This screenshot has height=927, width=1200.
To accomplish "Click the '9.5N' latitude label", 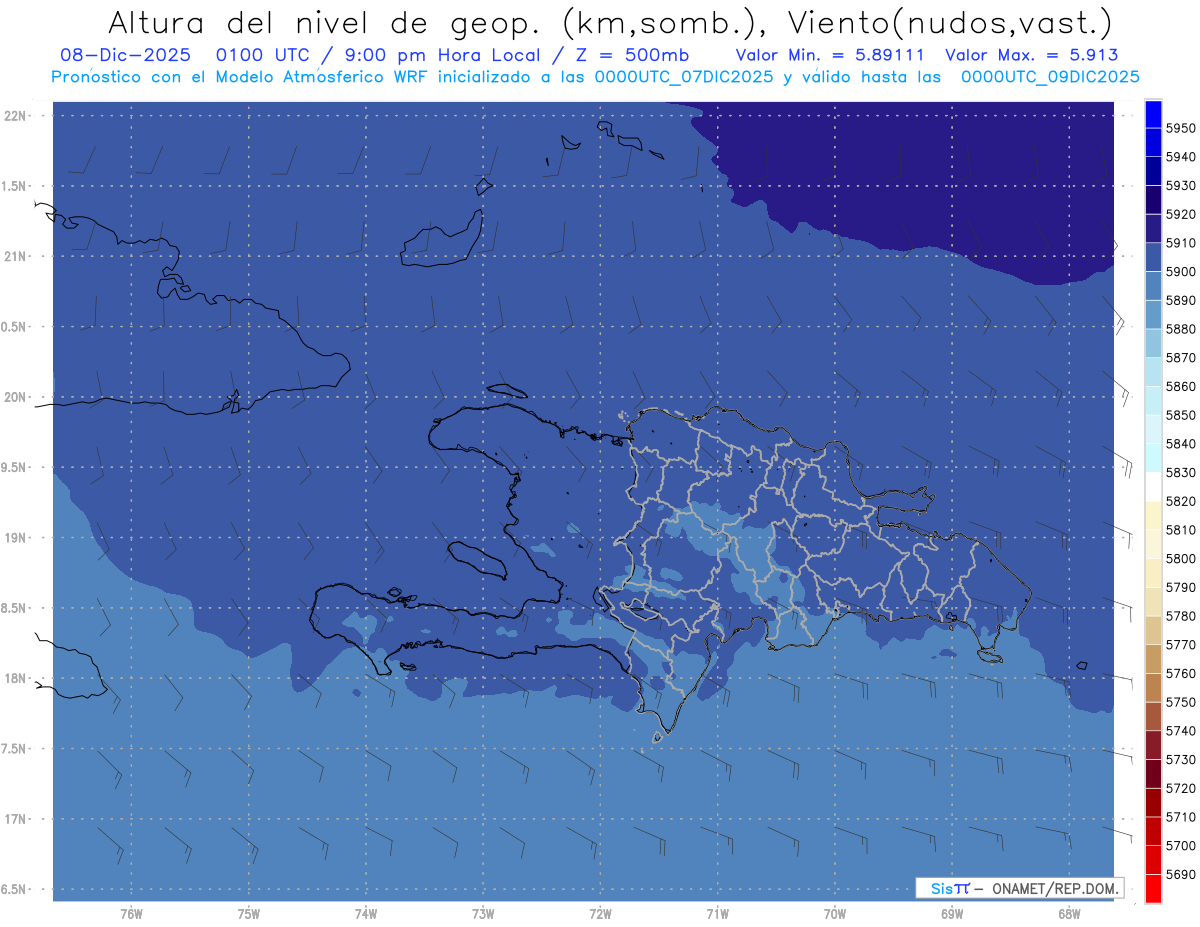I will tap(14, 467).
